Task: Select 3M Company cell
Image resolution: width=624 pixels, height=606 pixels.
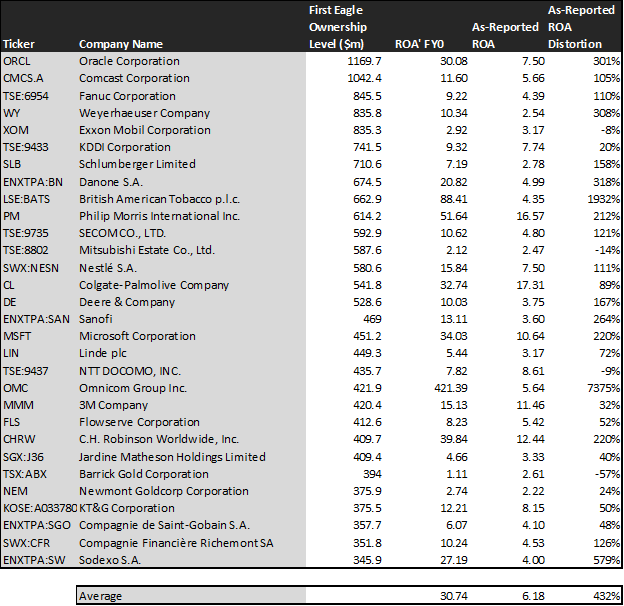Action: coord(113,405)
